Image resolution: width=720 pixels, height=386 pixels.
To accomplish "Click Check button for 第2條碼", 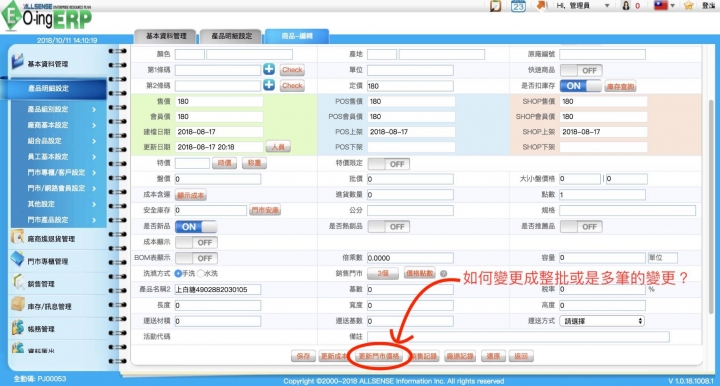I will 292,85.
